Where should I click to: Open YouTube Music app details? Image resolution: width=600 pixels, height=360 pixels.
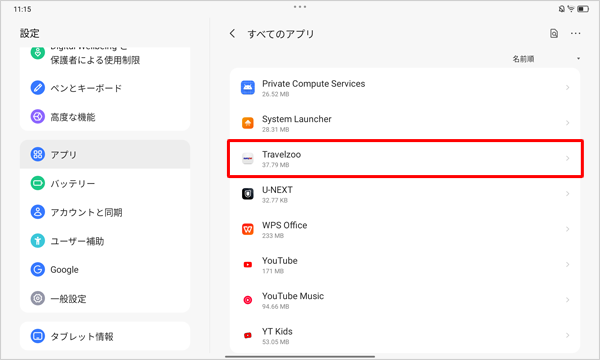click(x=405, y=300)
